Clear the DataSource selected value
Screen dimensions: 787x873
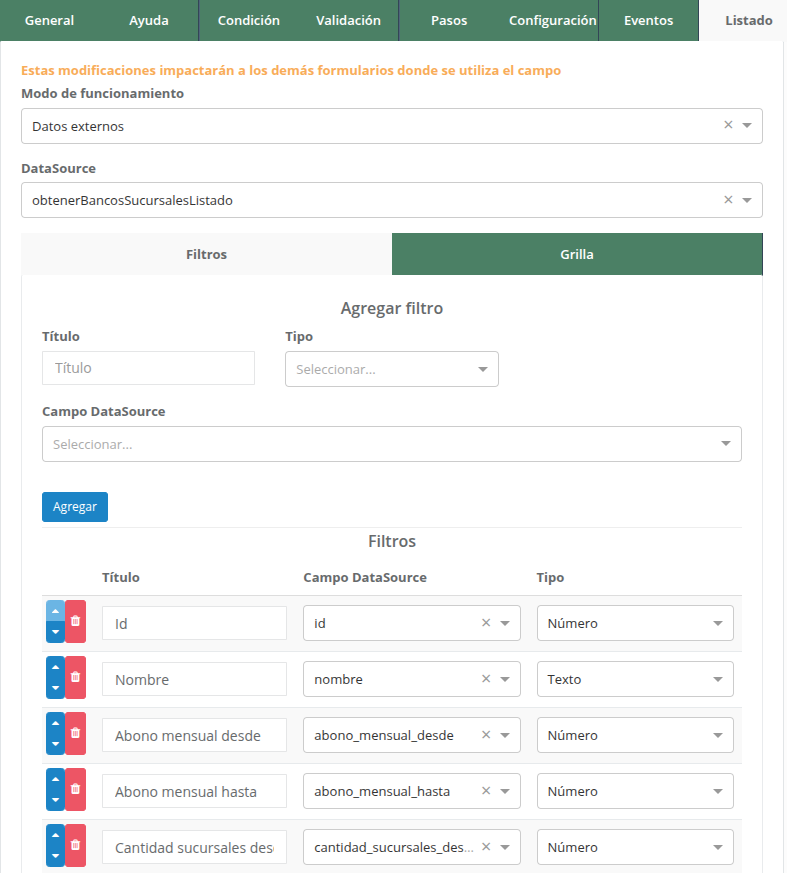[x=728, y=200]
